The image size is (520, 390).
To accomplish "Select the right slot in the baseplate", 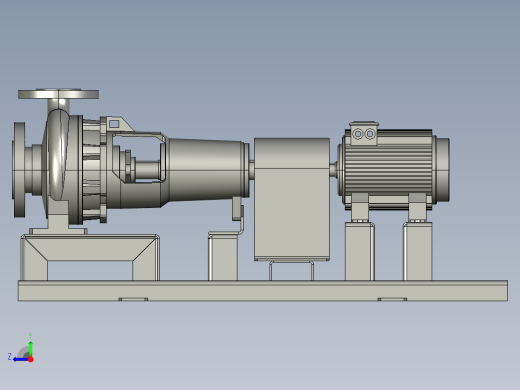I will click(392, 299).
